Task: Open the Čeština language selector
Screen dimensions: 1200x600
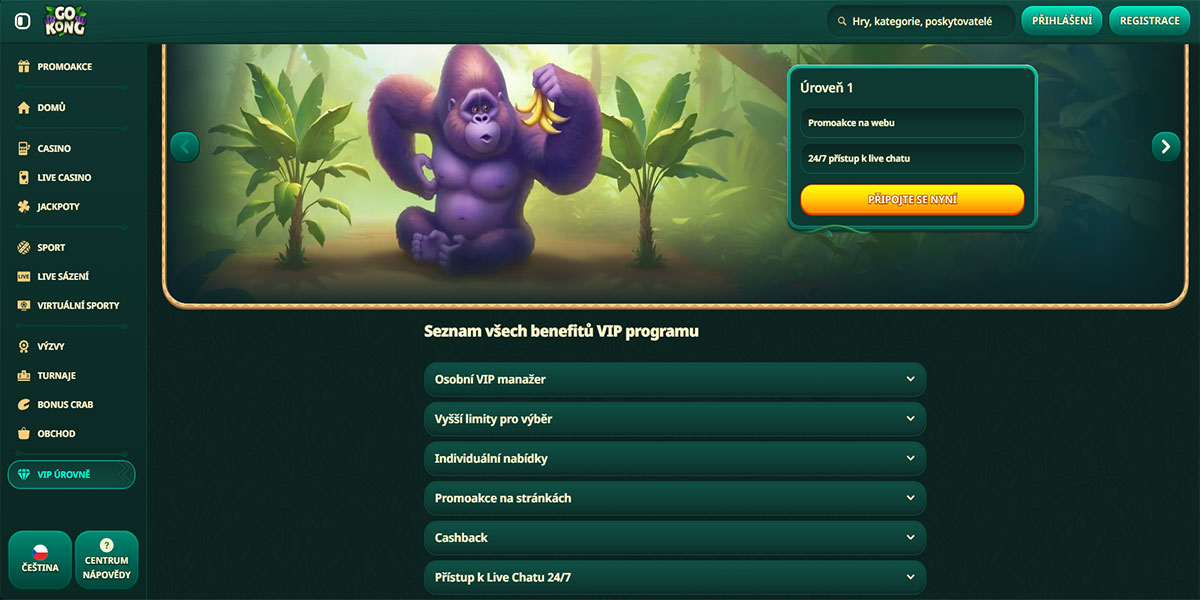Action: click(x=40, y=559)
